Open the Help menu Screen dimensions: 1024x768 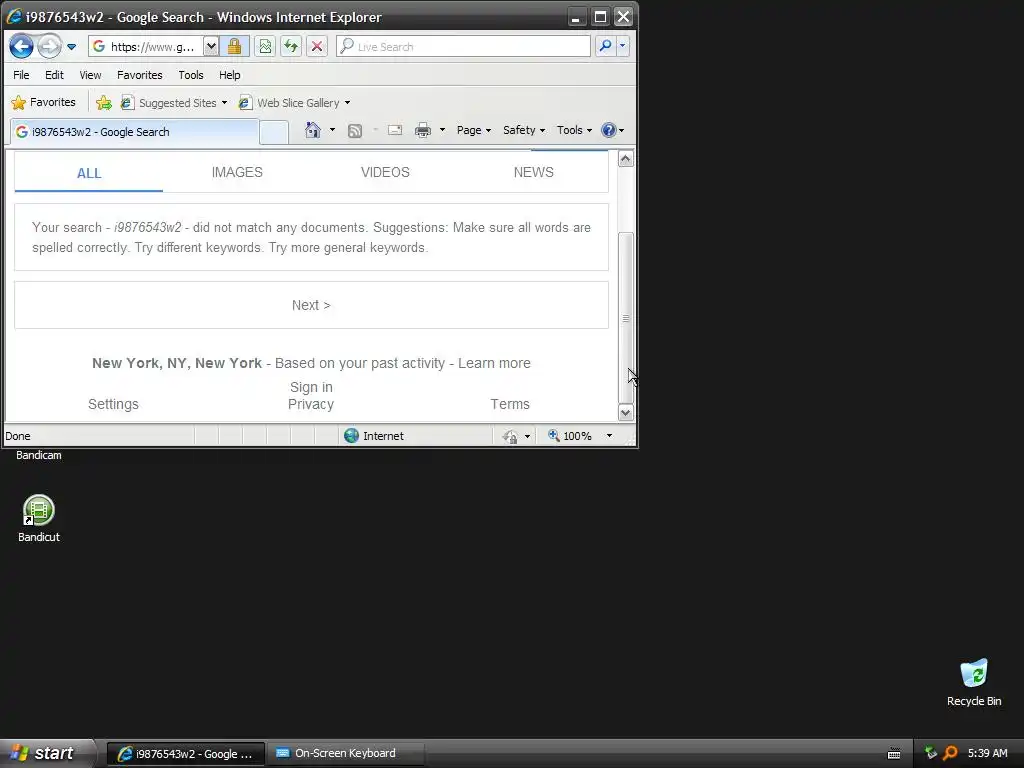click(x=229, y=75)
